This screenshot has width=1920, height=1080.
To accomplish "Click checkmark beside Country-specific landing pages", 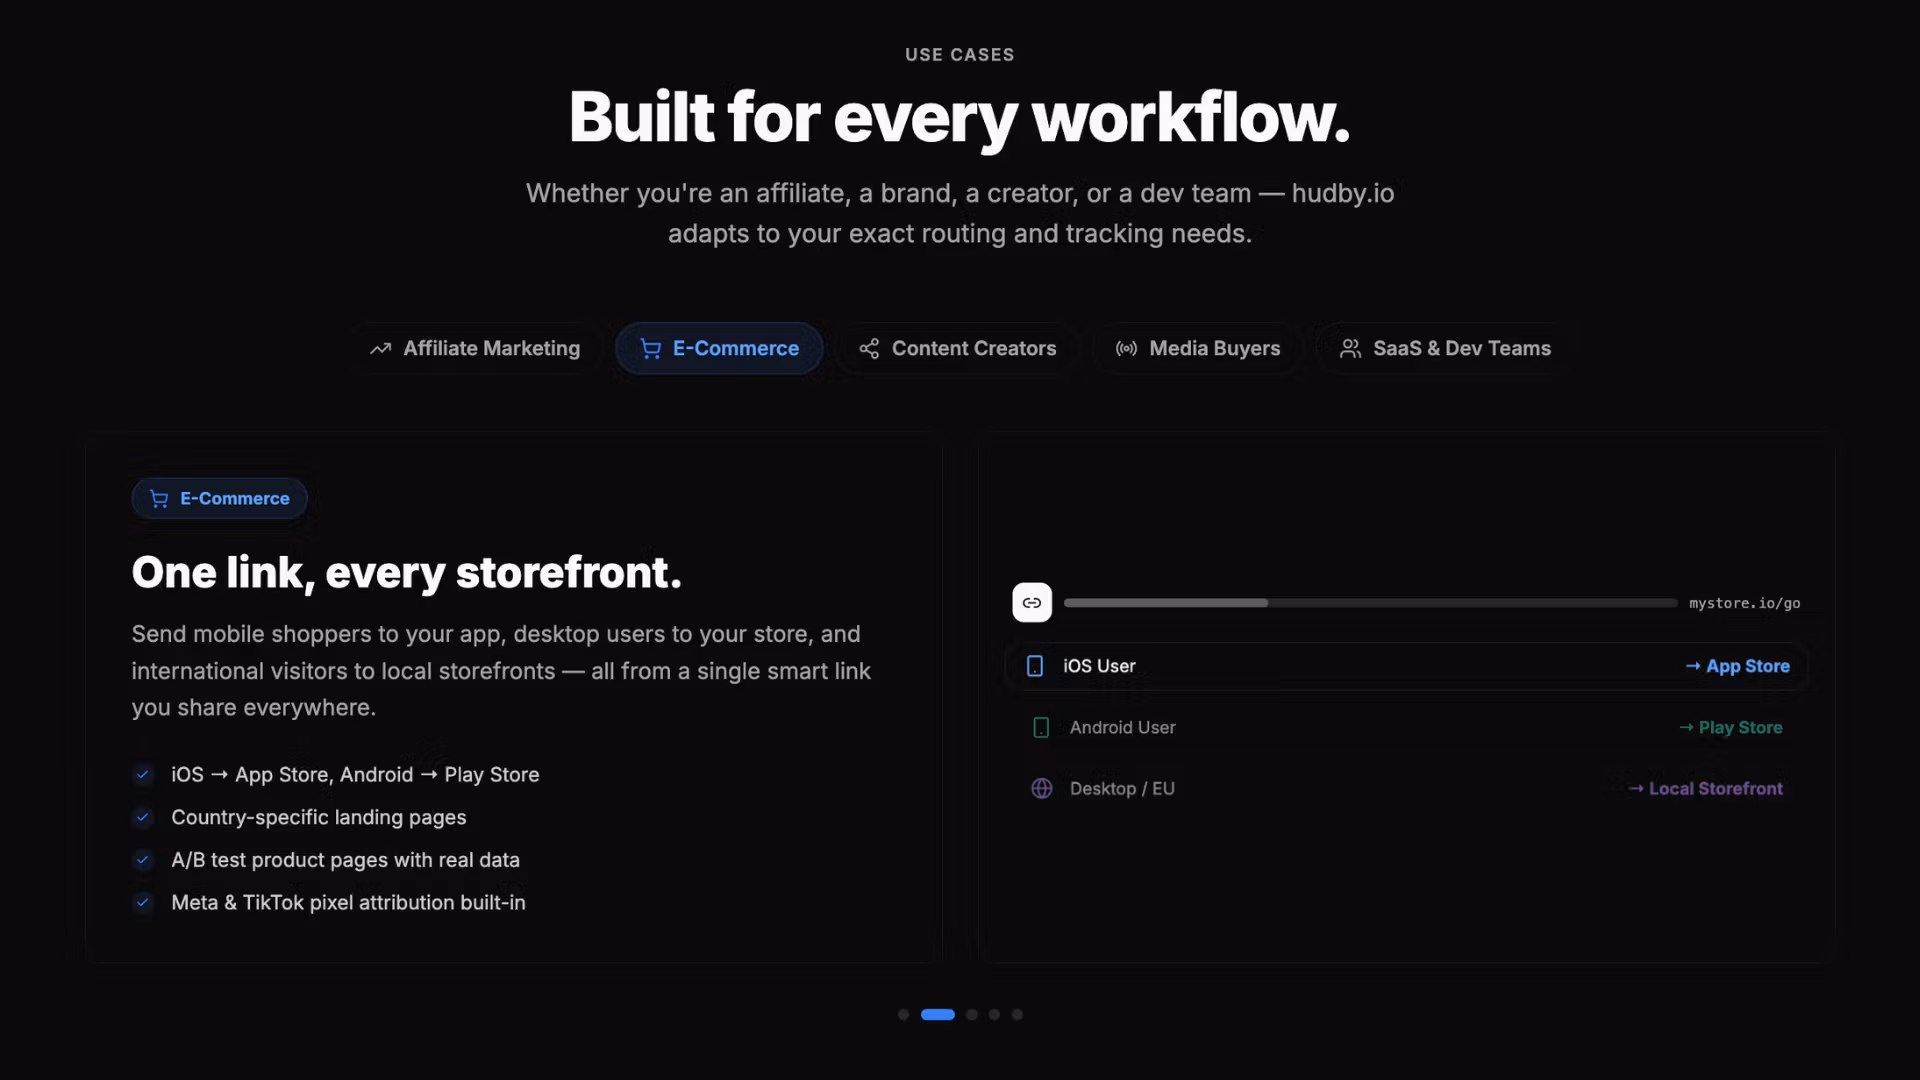I will click(x=143, y=818).
